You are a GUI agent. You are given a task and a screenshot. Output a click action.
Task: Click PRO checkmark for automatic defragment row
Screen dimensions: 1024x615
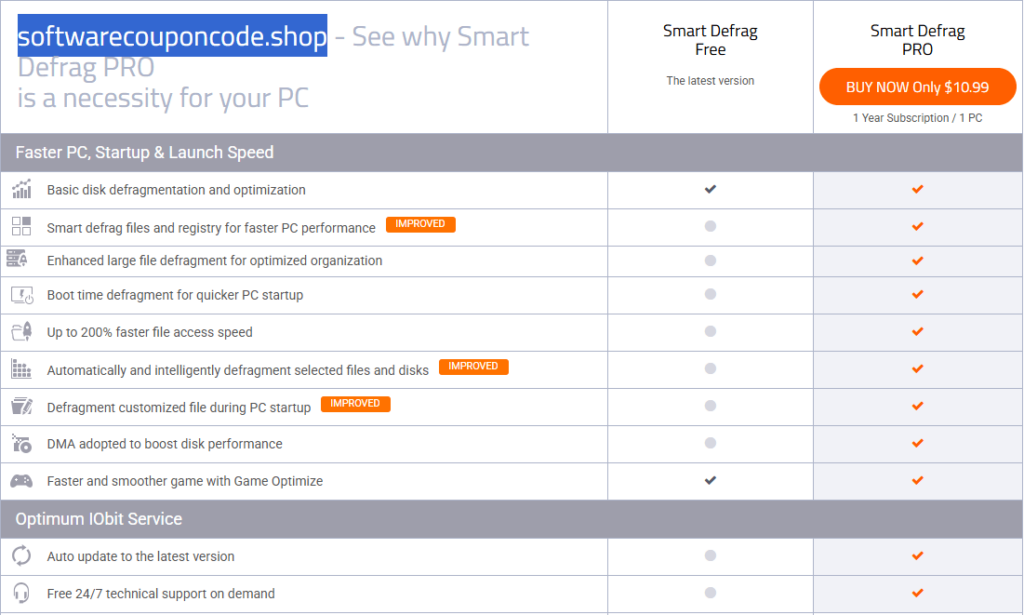click(918, 369)
